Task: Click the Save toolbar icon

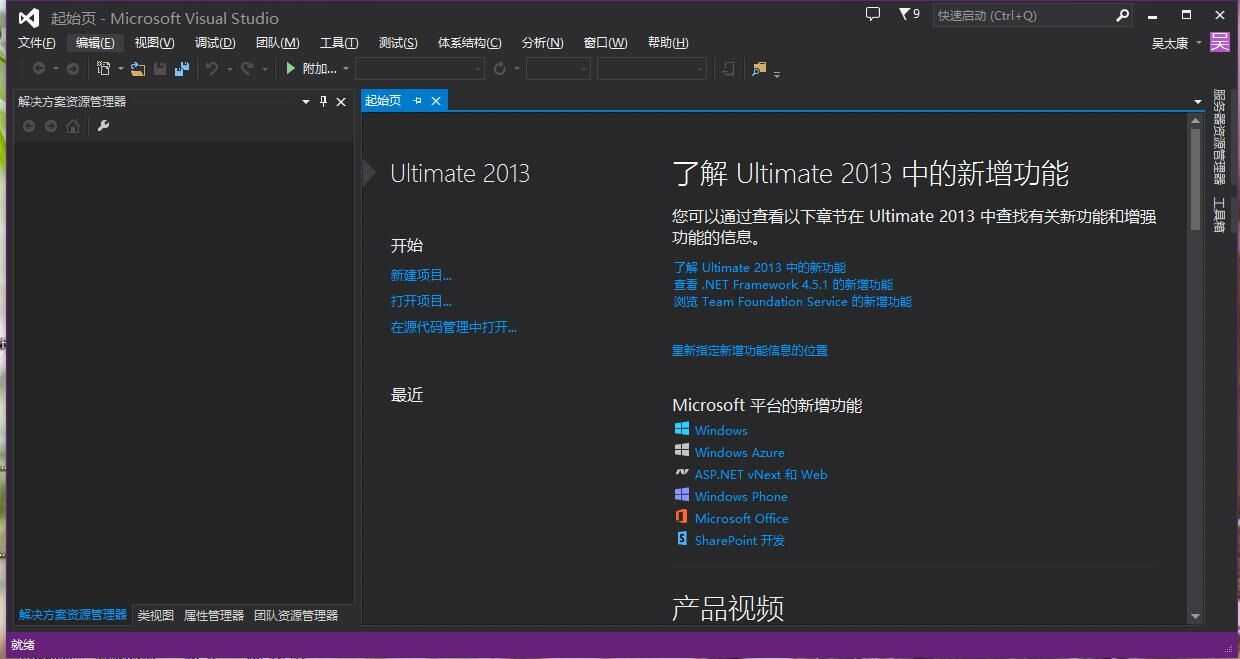Action: coord(160,69)
